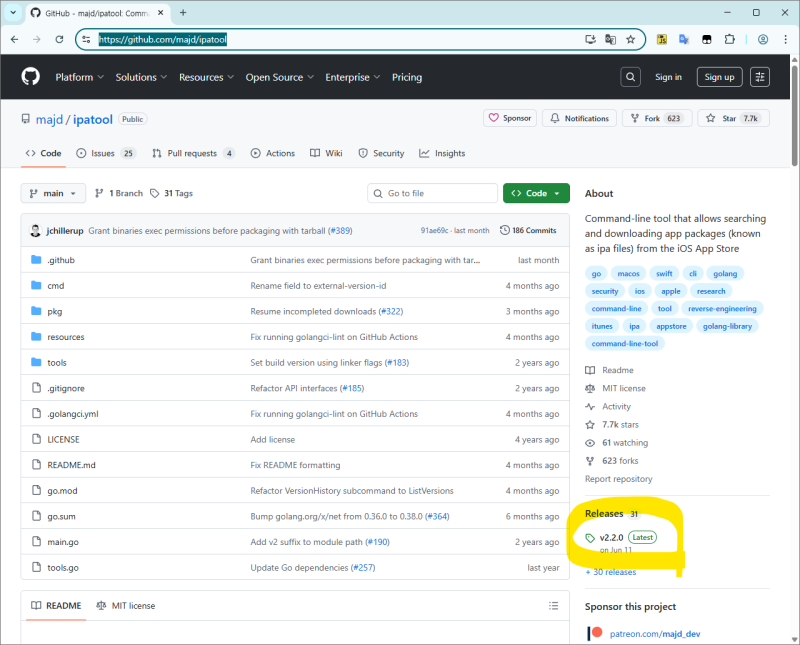Bookmark this page with the star icon

631,39
